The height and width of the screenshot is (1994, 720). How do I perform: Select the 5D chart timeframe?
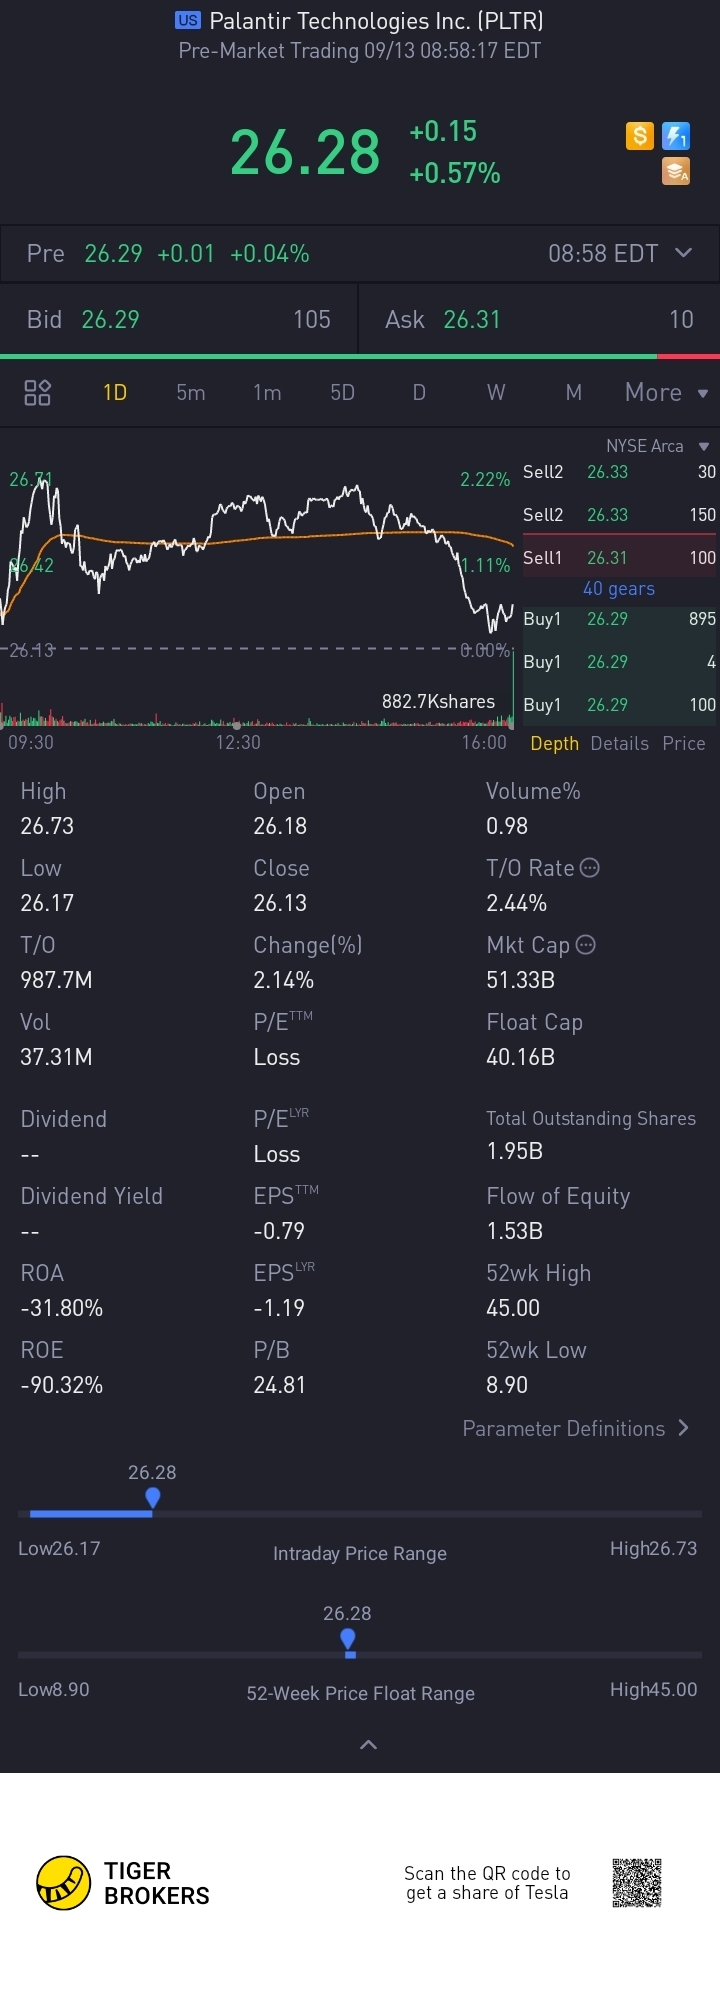[342, 392]
